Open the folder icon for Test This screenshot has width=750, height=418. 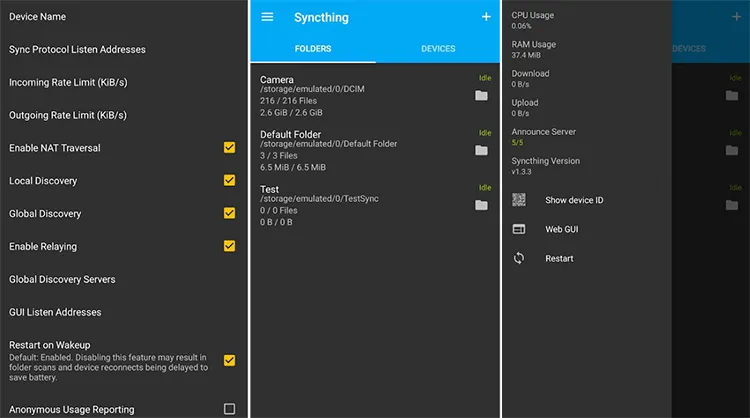(481, 205)
